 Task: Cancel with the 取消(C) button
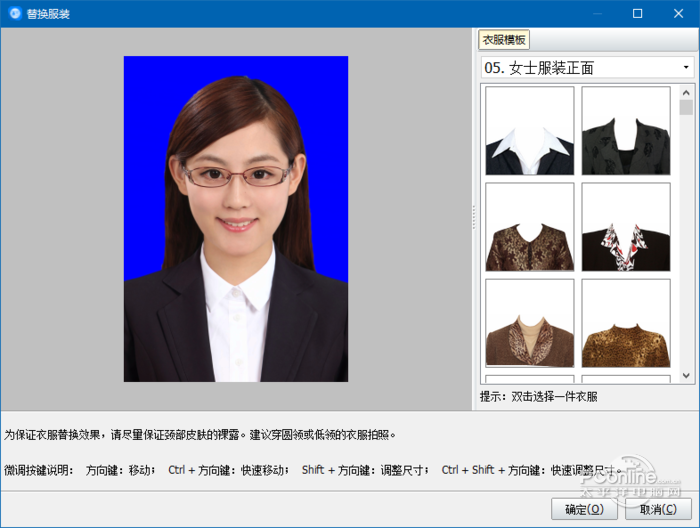(x=658, y=509)
